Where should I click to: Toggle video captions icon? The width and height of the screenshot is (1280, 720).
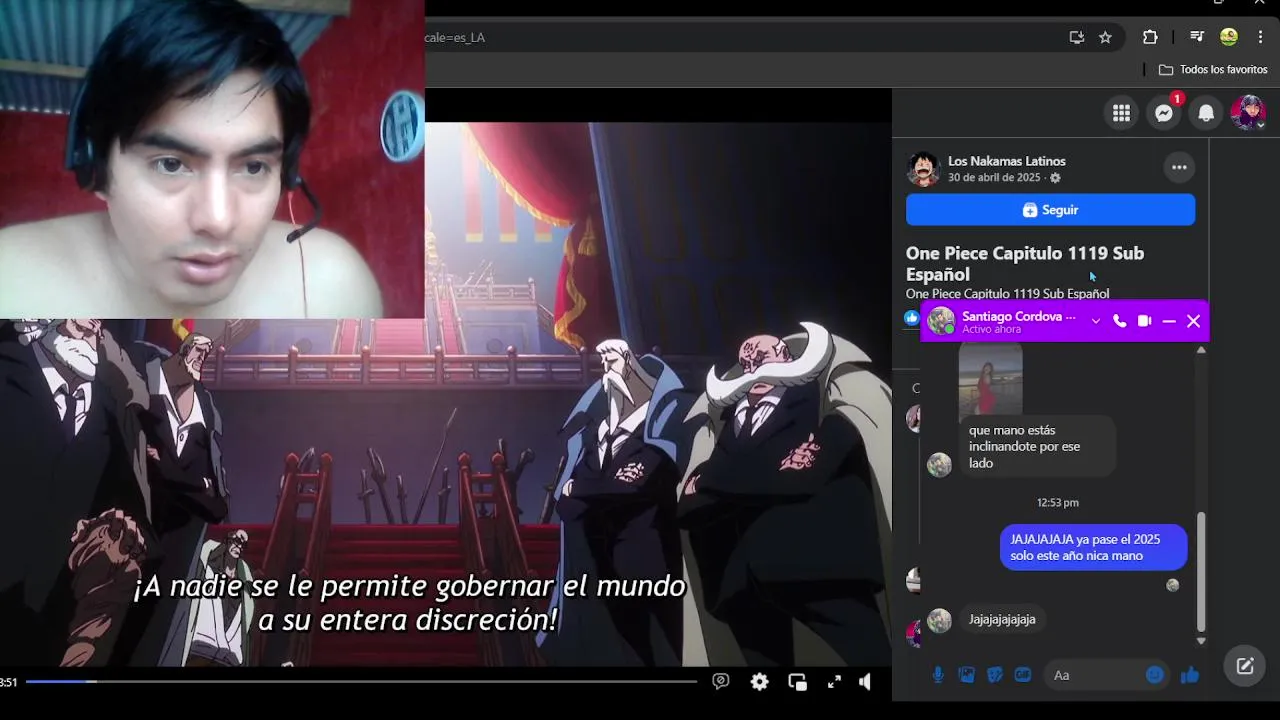point(721,682)
